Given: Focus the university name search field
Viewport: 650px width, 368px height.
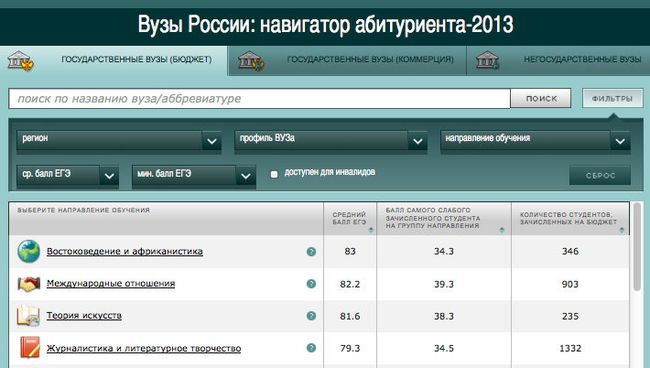Looking at the screenshot, I should click(x=260, y=99).
